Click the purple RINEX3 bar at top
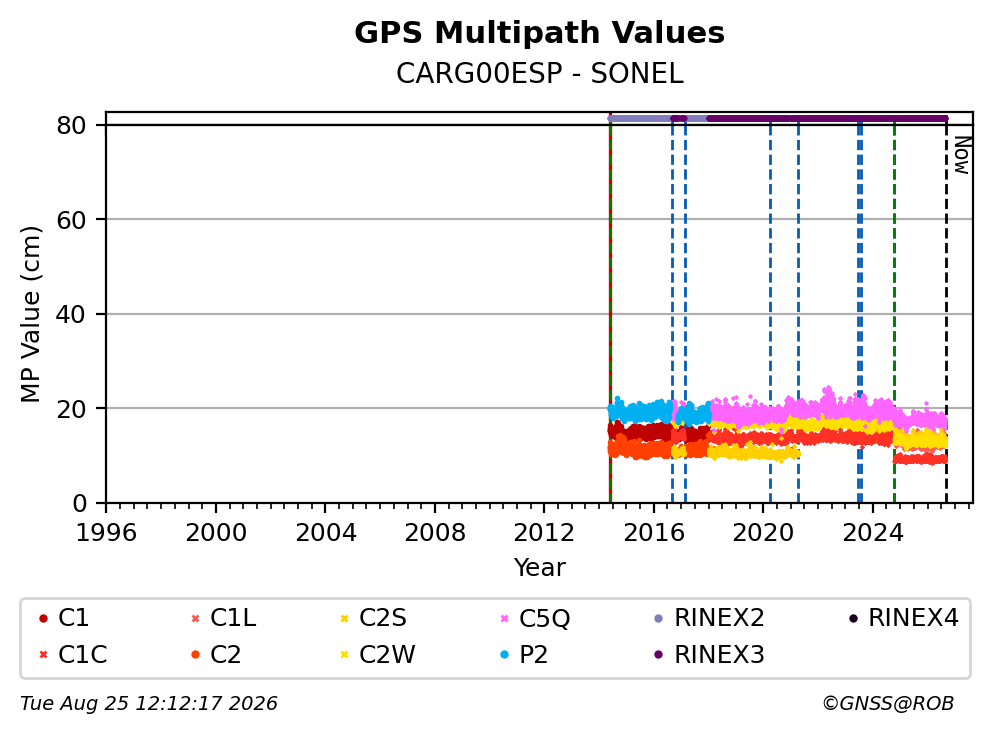Screen dimensions: 992x734 [x=827, y=118]
